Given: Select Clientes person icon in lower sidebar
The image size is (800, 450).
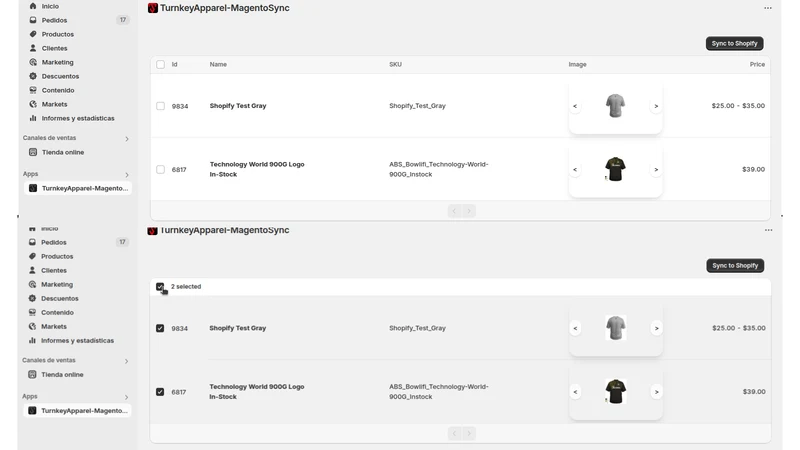Looking at the screenshot, I should (32, 270).
